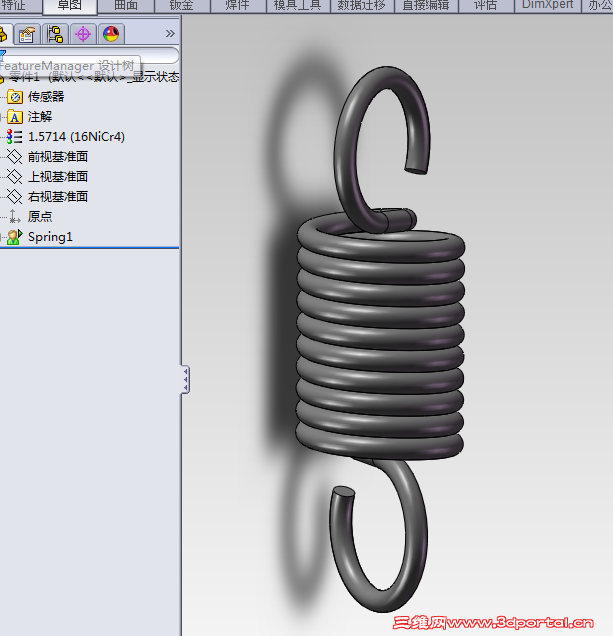Switch to the 草图 tab

[x=70, y=6]
